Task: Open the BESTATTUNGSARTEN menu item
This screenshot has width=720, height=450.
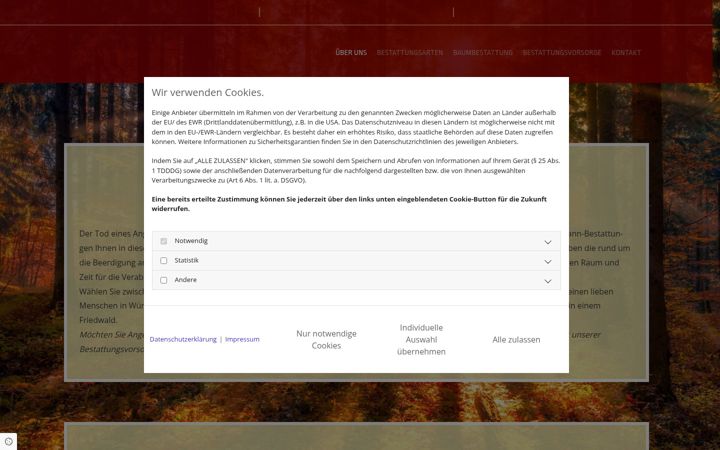Action: point(410,52)
